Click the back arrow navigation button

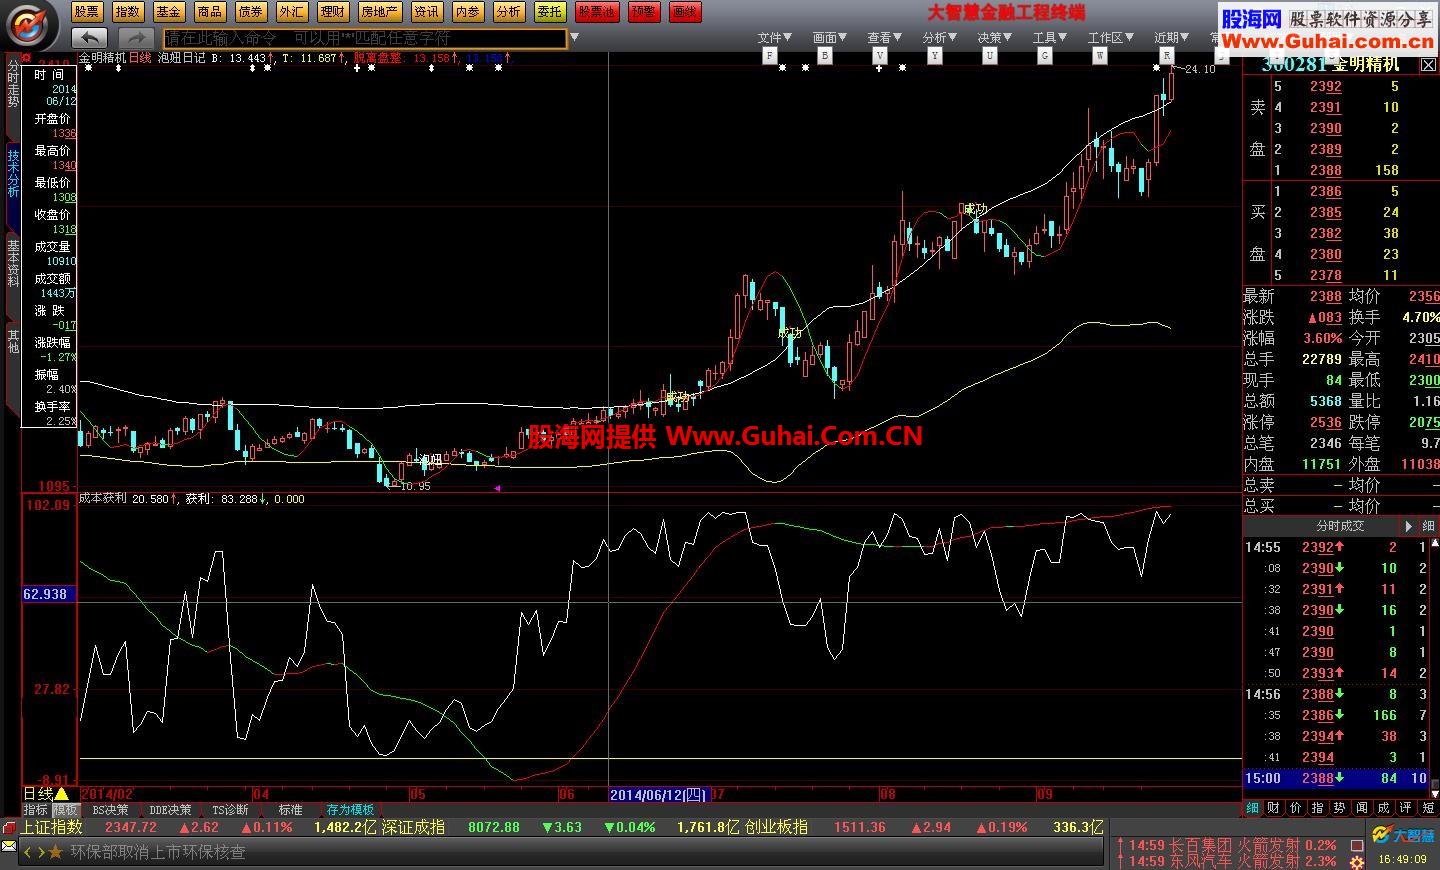click(x=91, y=38)
